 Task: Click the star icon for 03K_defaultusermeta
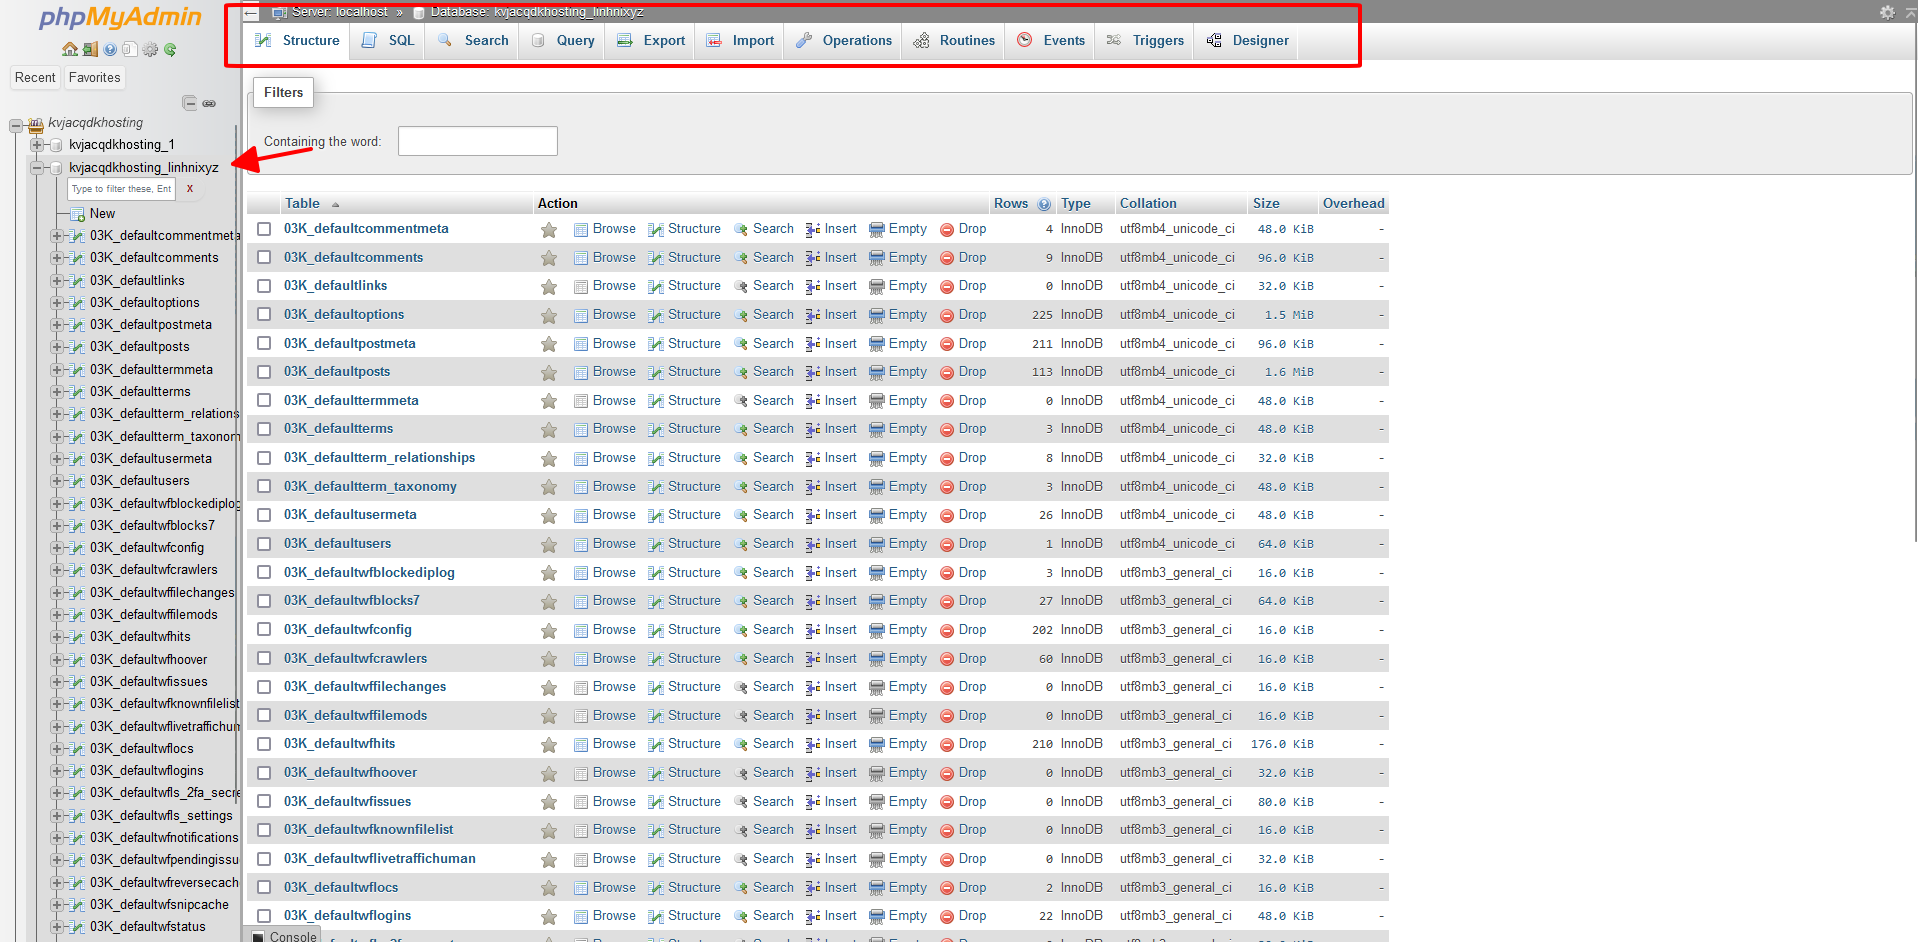(549, 516)
